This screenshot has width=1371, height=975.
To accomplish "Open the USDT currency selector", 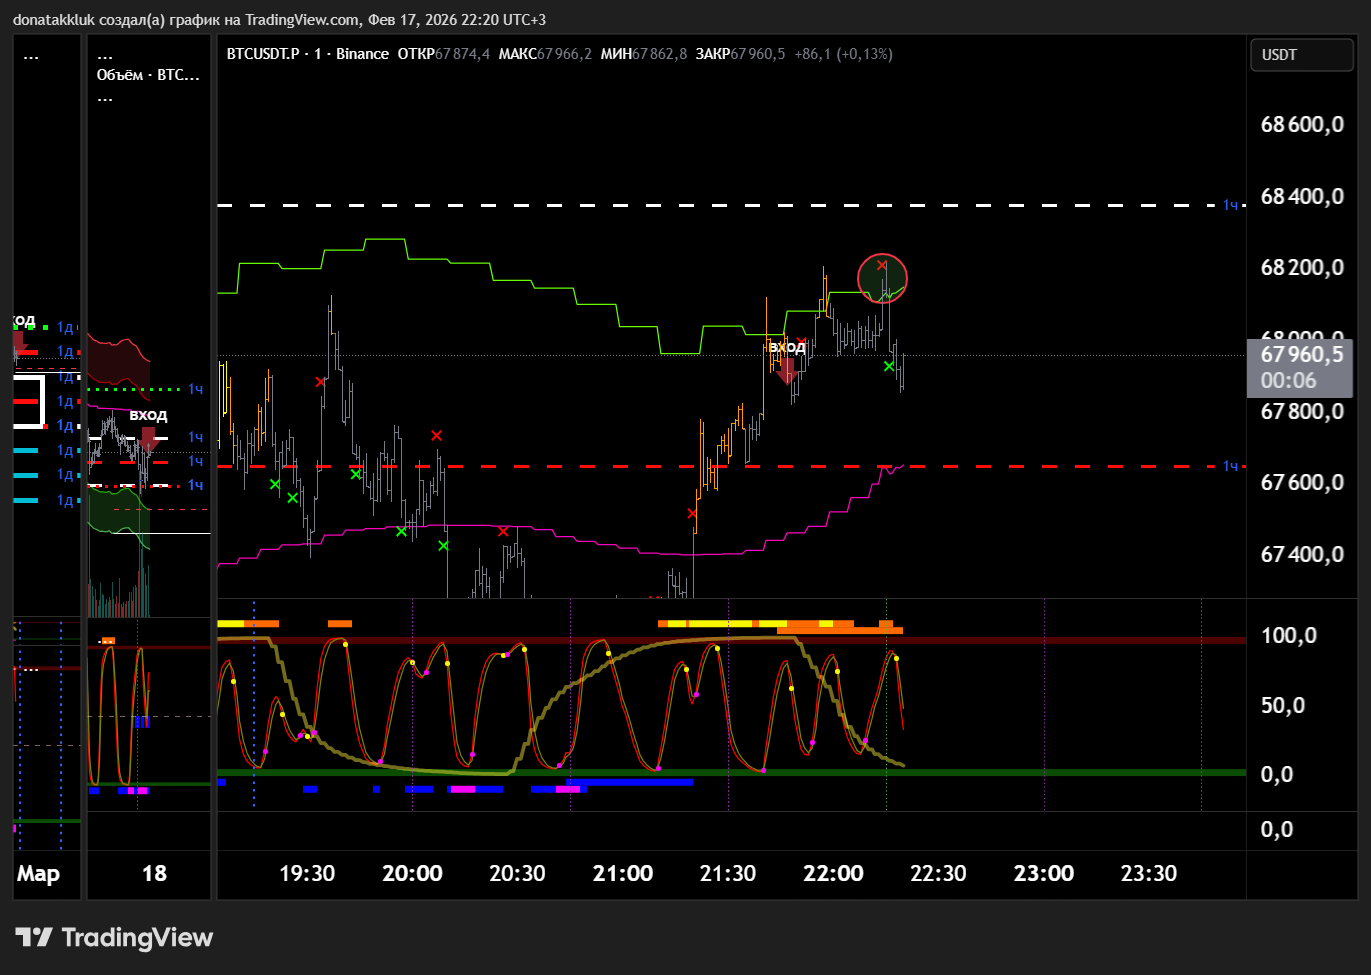I will point(1300,55).
